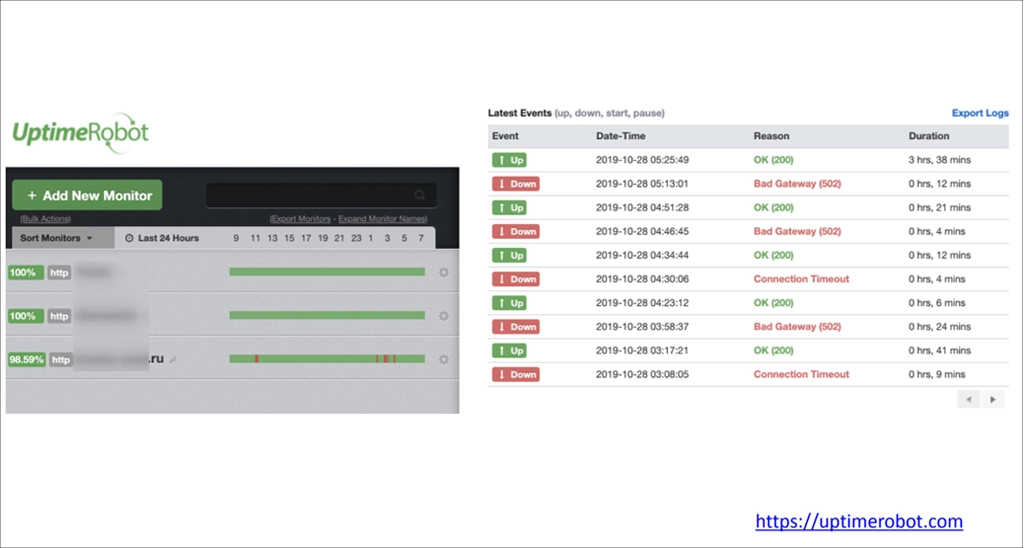Select the Last 24 Hours tab
Viewport: 1024px width, 548px height.
coord(162,238)
